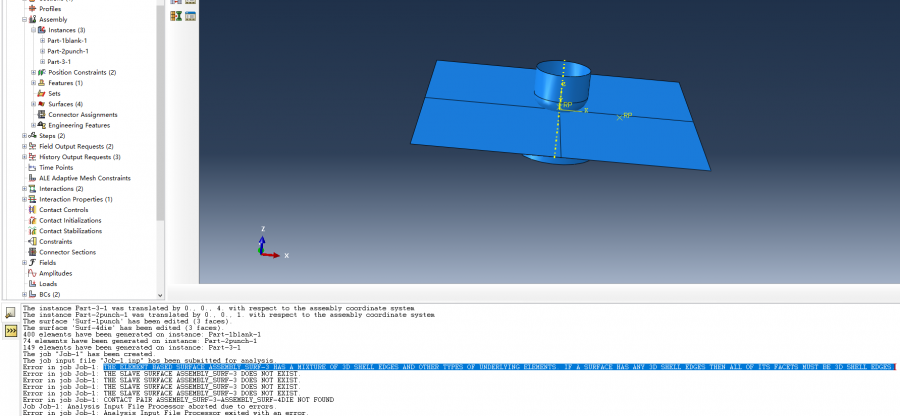Click the Loads icon in the tree
Viewport: 900px width, 416px height.
pos(32,284)
